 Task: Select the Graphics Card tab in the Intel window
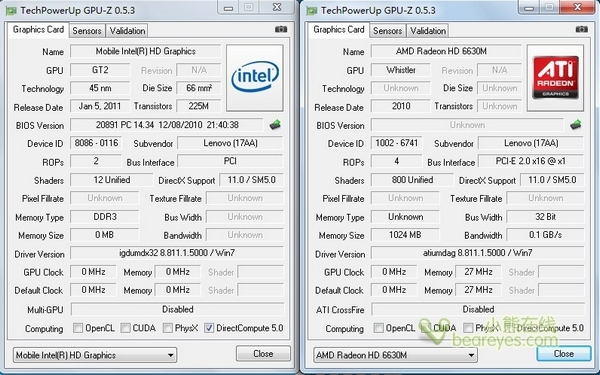(x=38, y=29)
